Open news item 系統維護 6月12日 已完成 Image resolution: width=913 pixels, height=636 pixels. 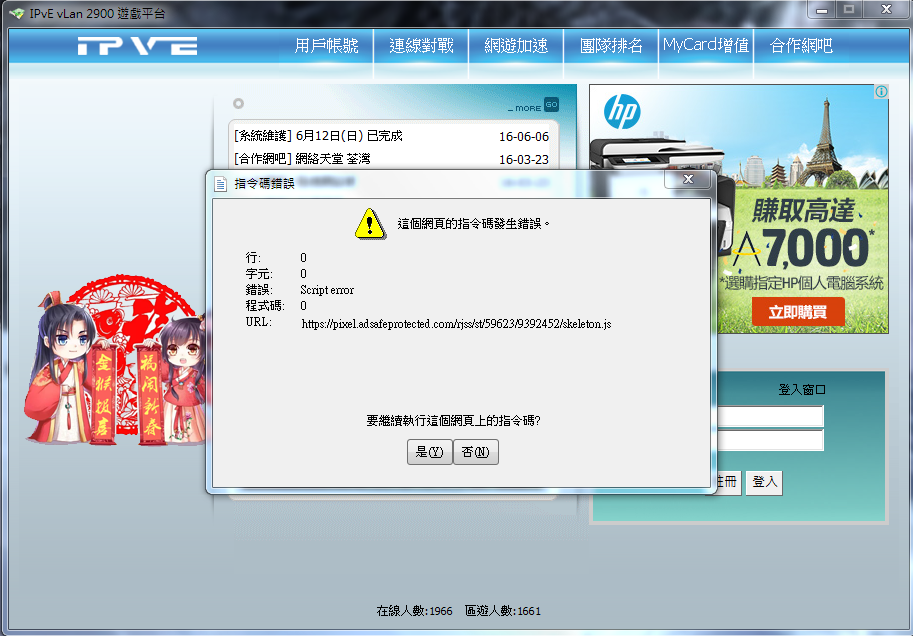(x=318, y=136)
